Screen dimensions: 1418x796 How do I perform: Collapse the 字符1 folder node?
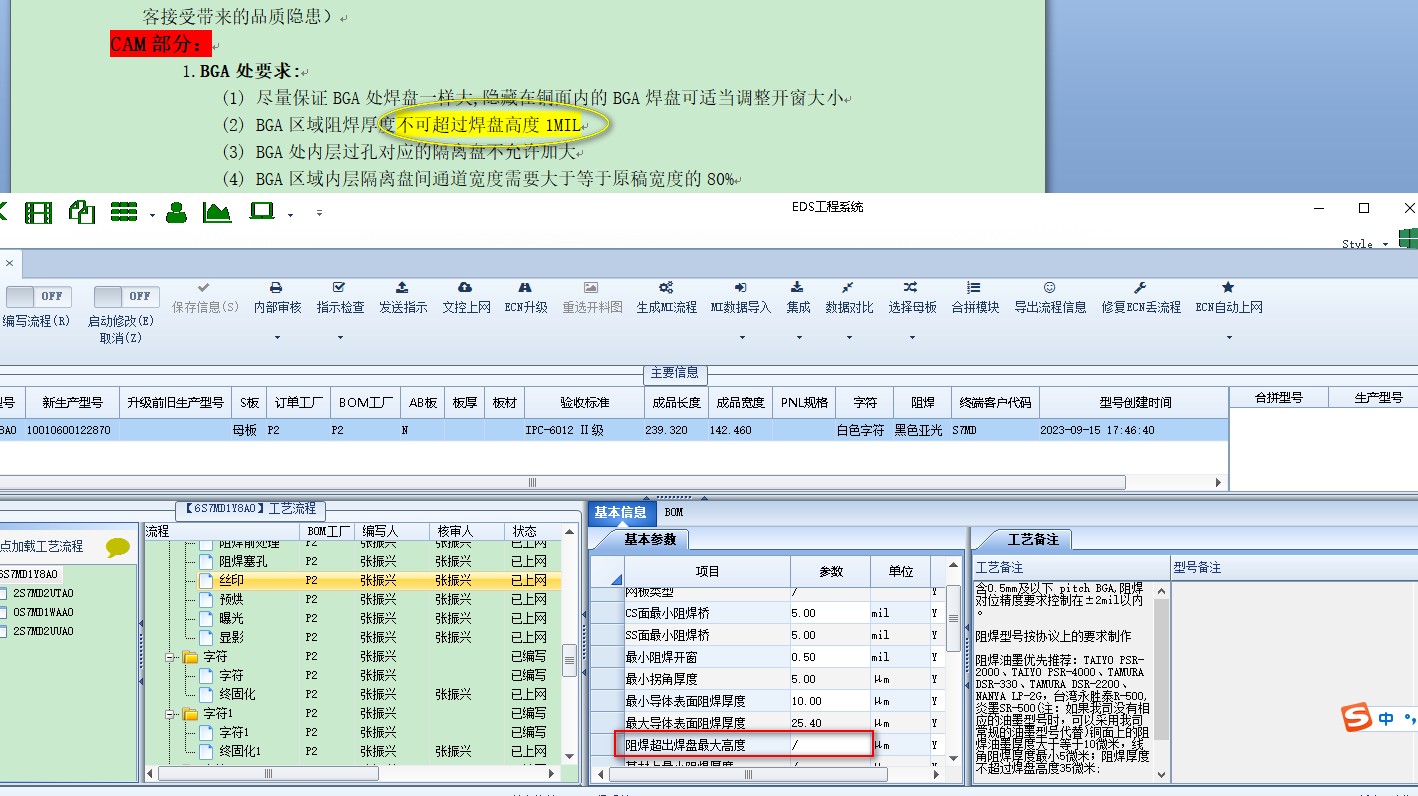[x=170, y=714]
